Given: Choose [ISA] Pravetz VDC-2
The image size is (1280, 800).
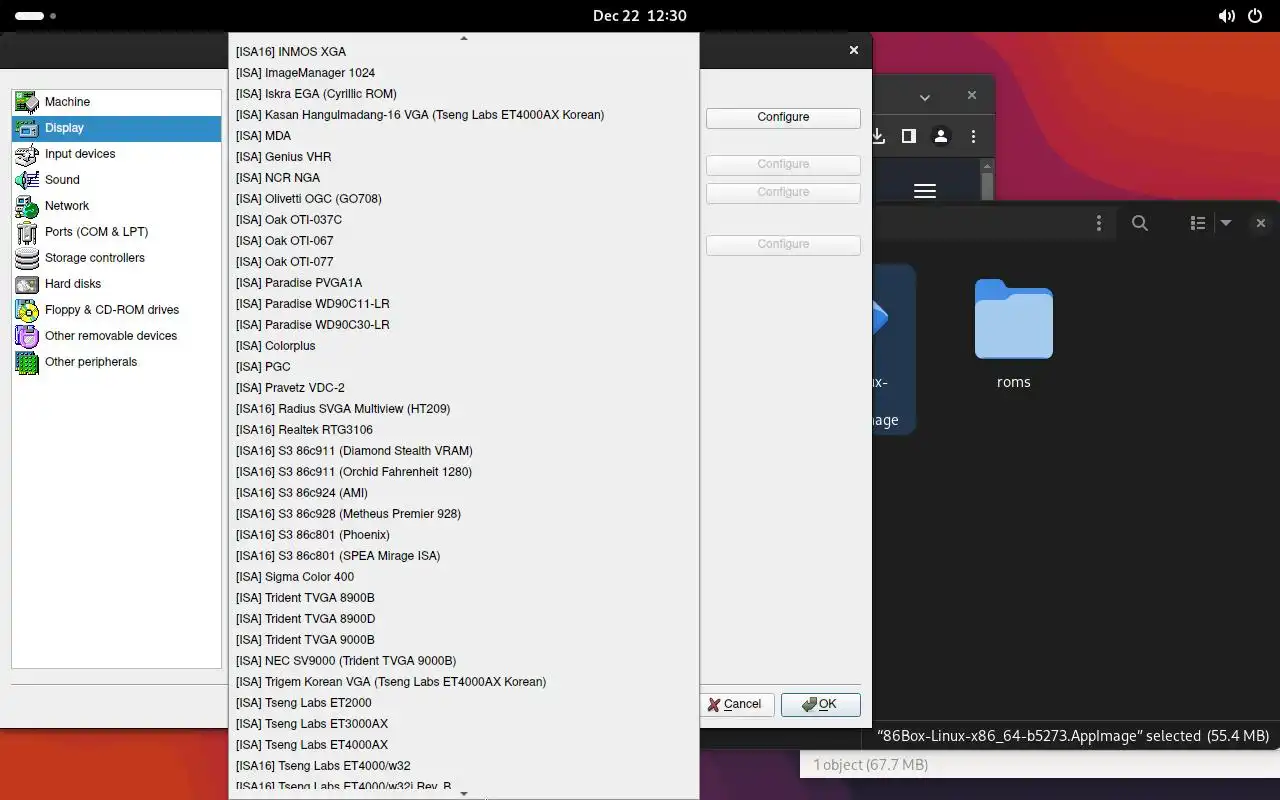Looking at the screenshot, I should click(x=463, y=388).
